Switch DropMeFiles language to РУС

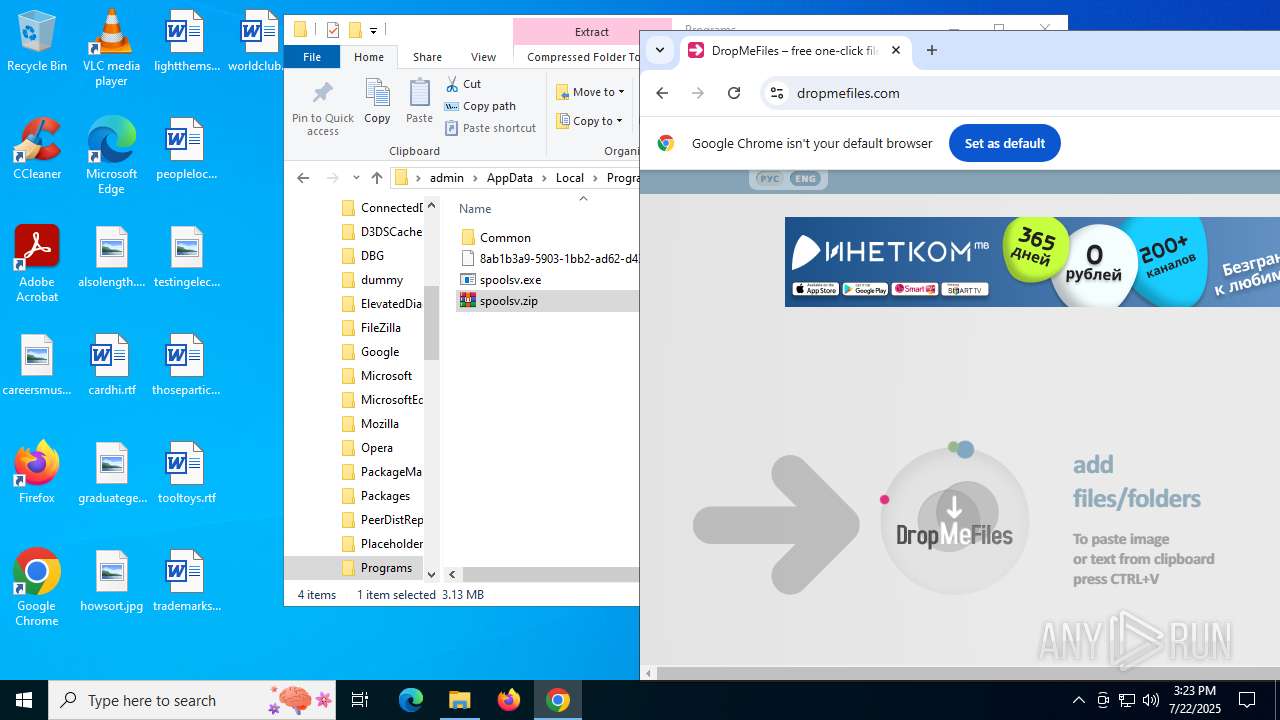[x=769, y=179]
